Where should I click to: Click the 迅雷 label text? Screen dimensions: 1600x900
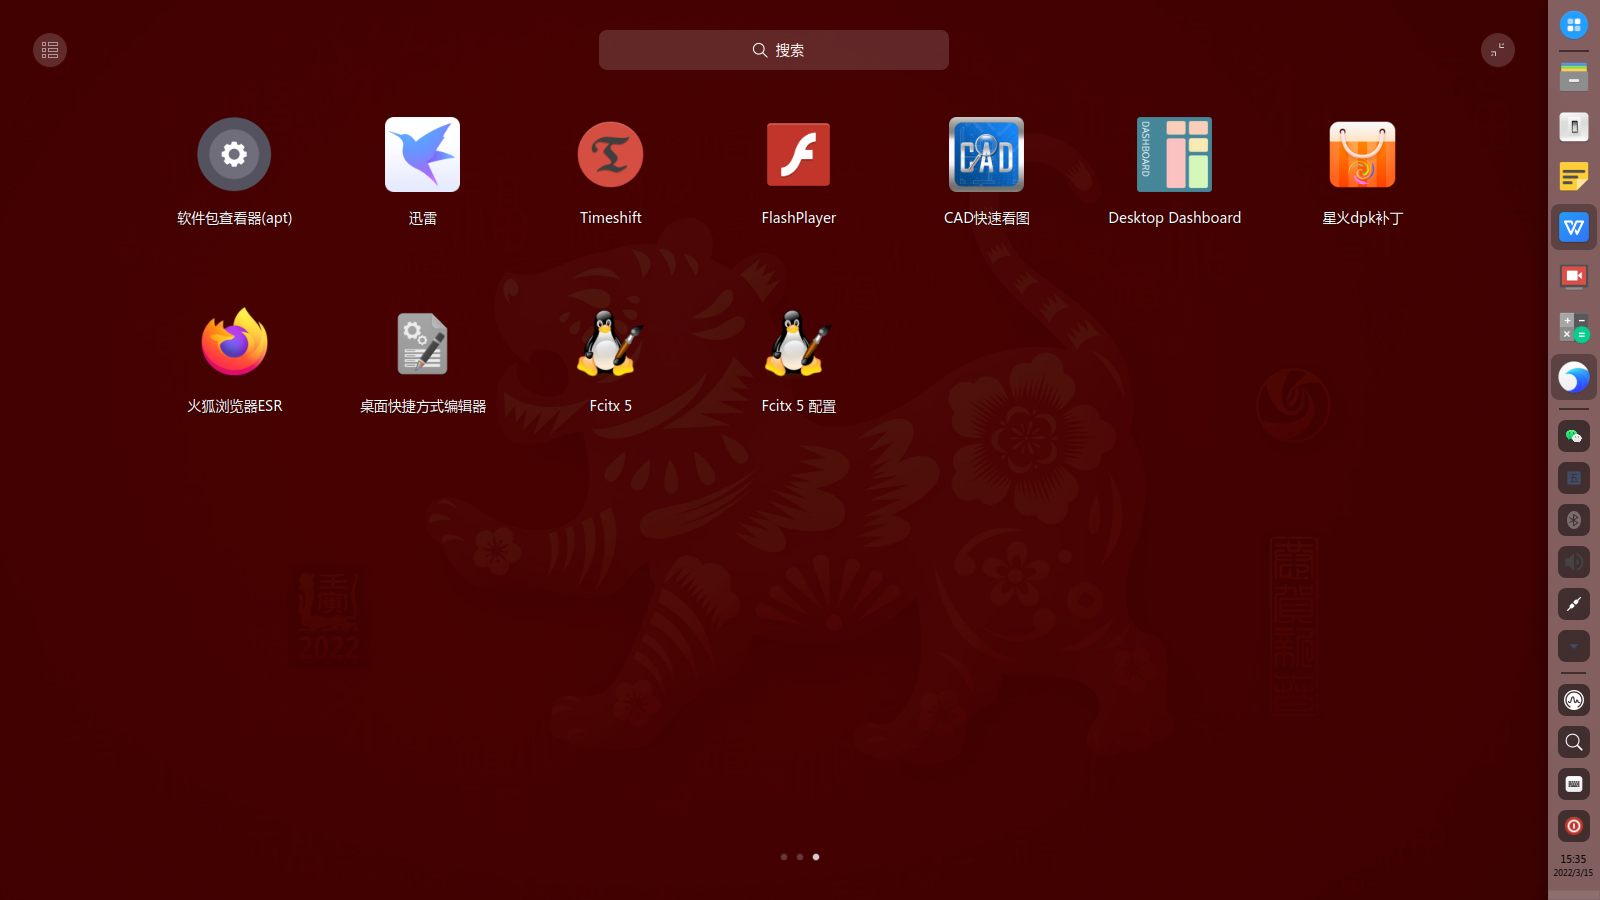tap(422, 218)
